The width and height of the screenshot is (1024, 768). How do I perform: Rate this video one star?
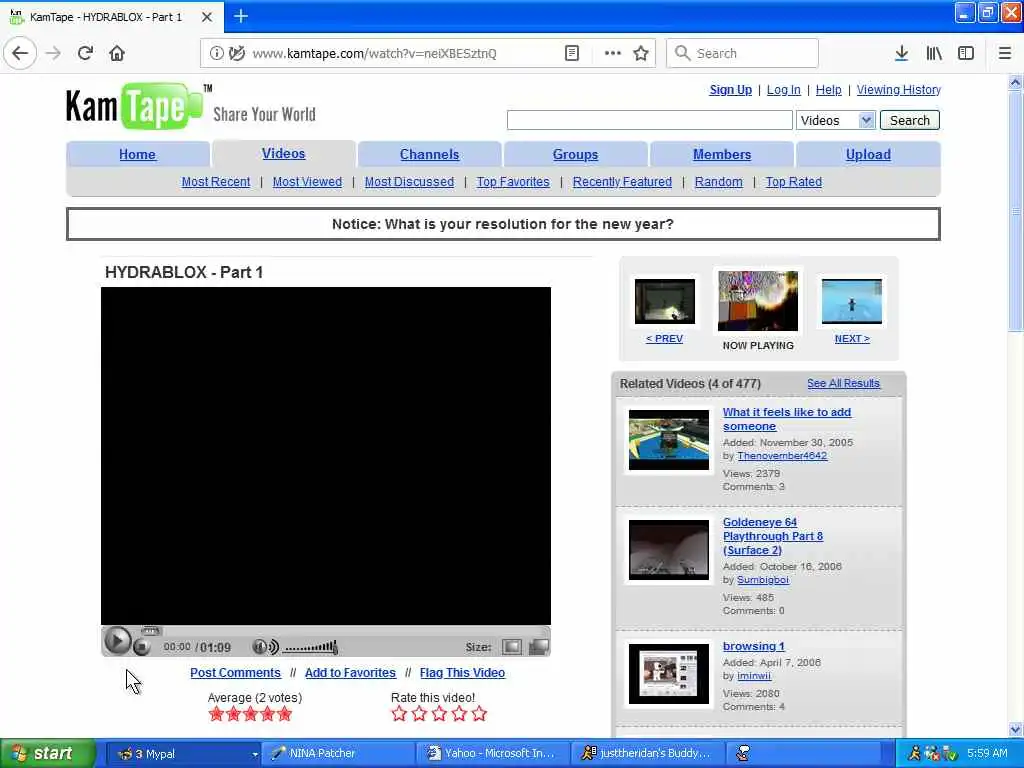399,714
